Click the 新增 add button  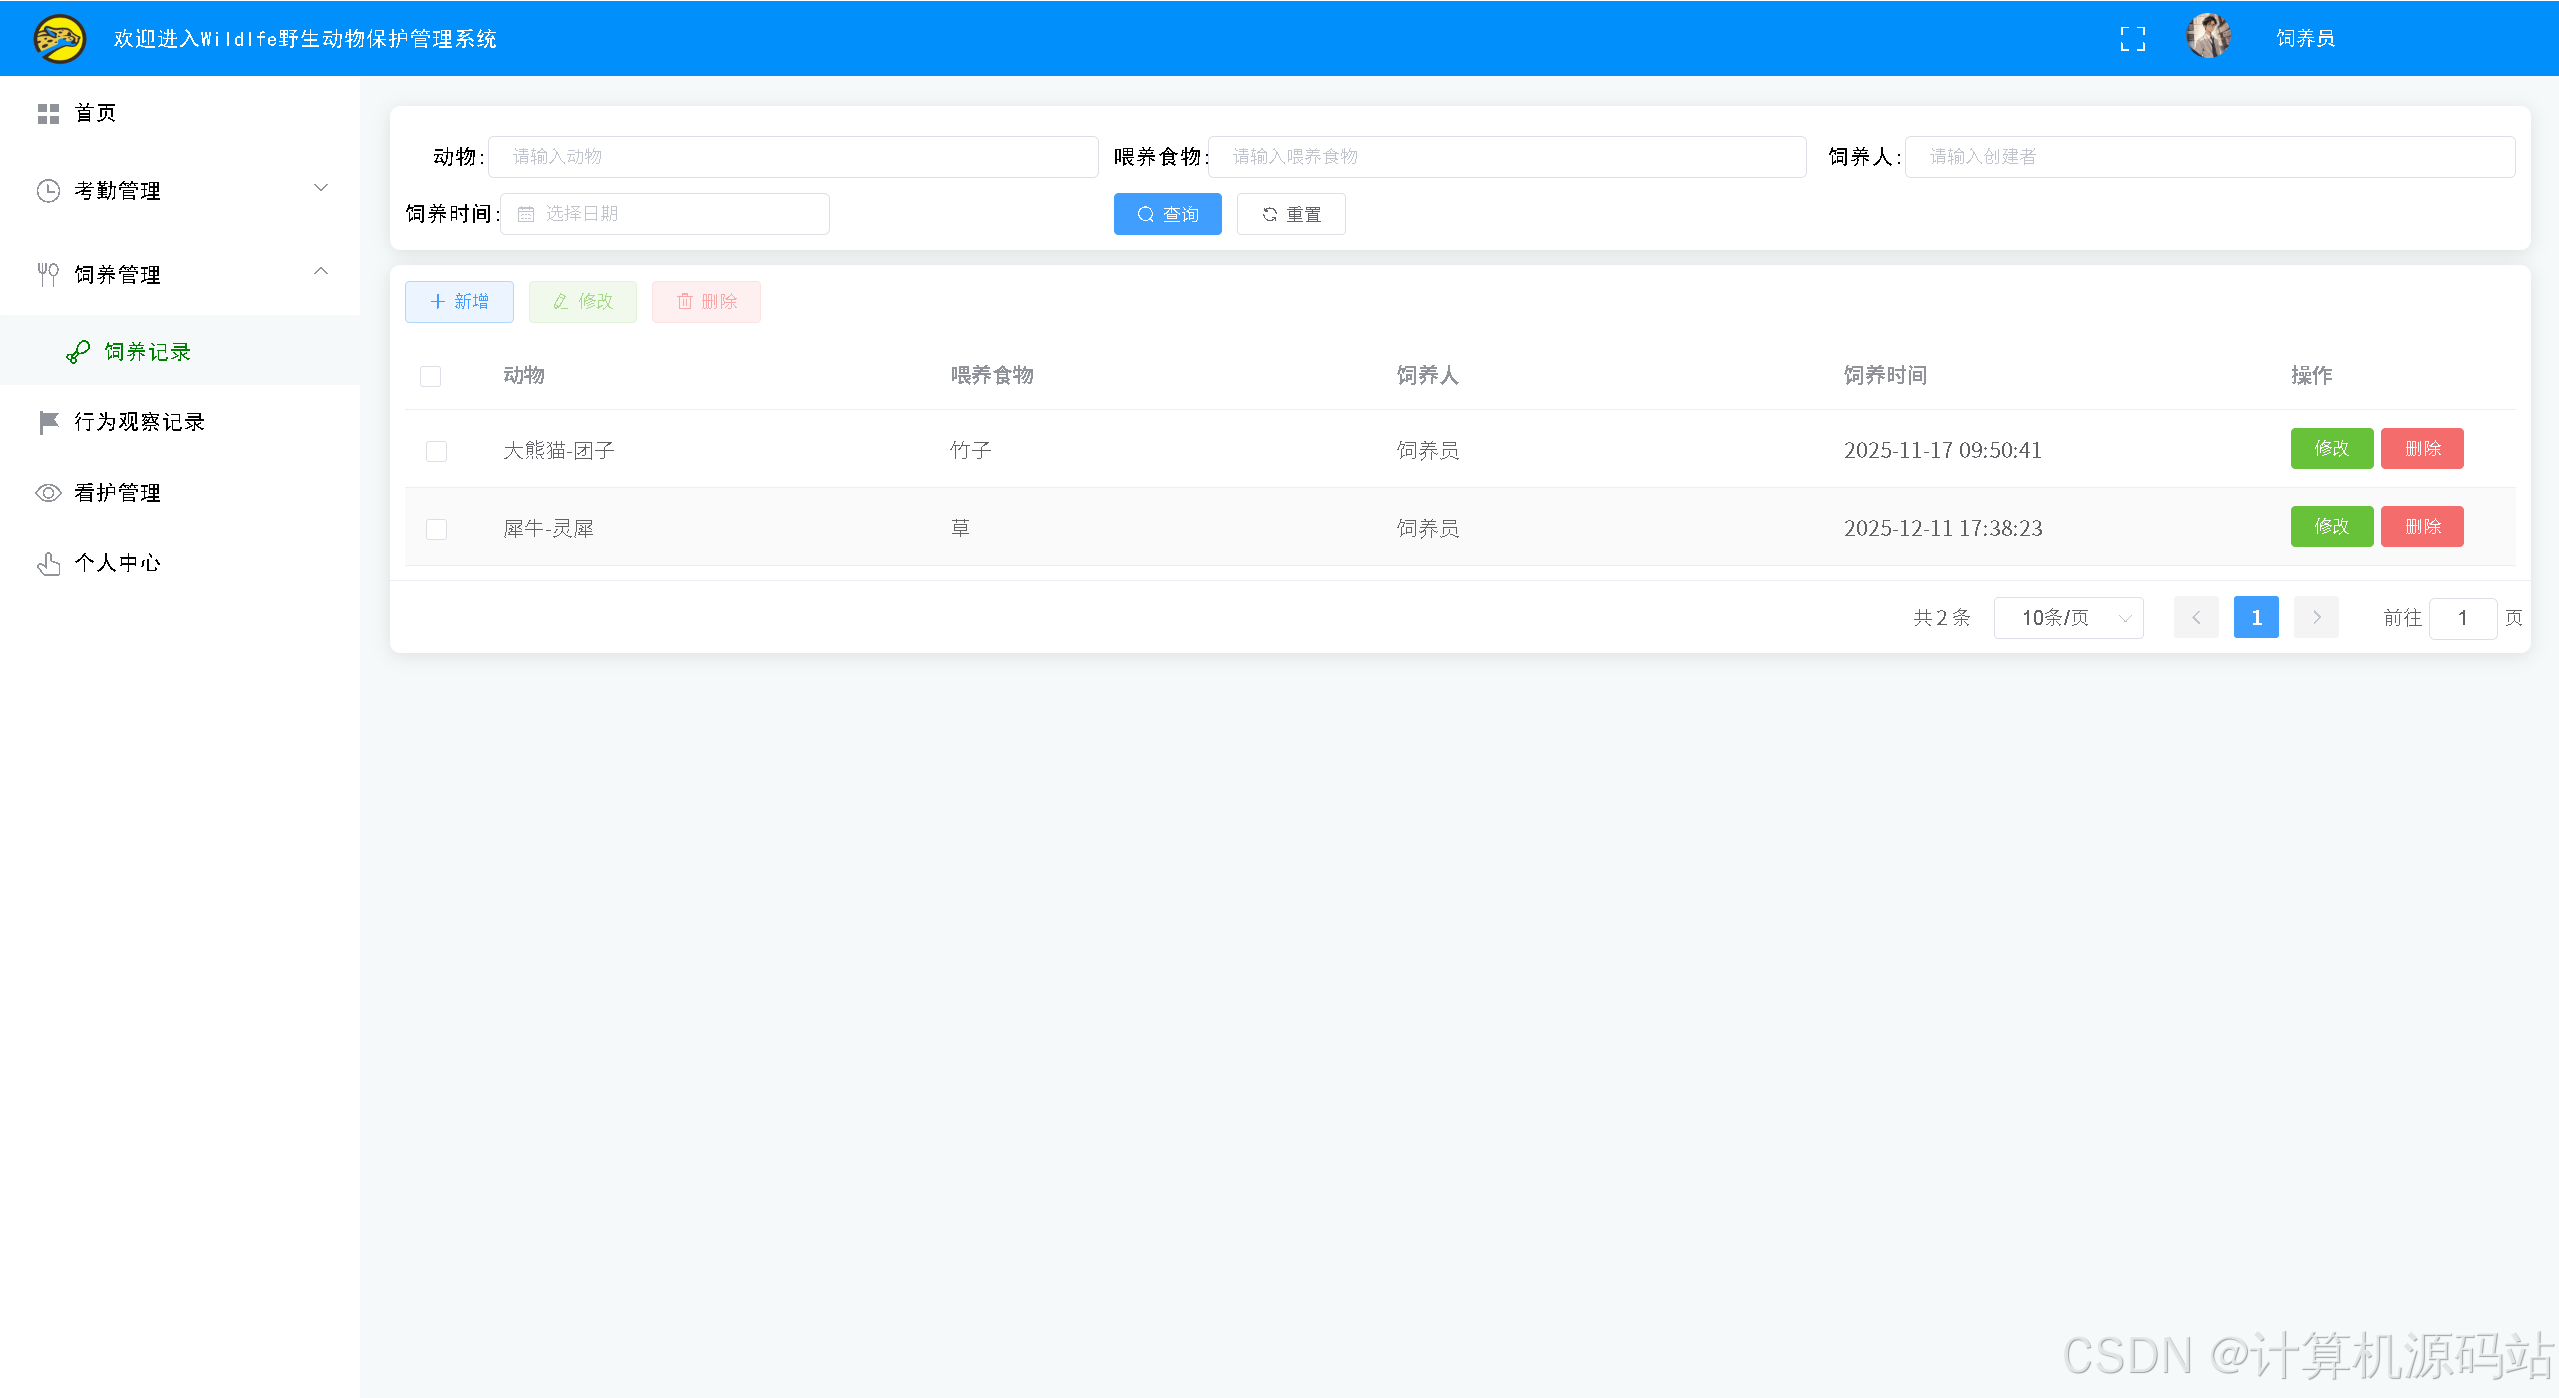(x=459, y=302)
